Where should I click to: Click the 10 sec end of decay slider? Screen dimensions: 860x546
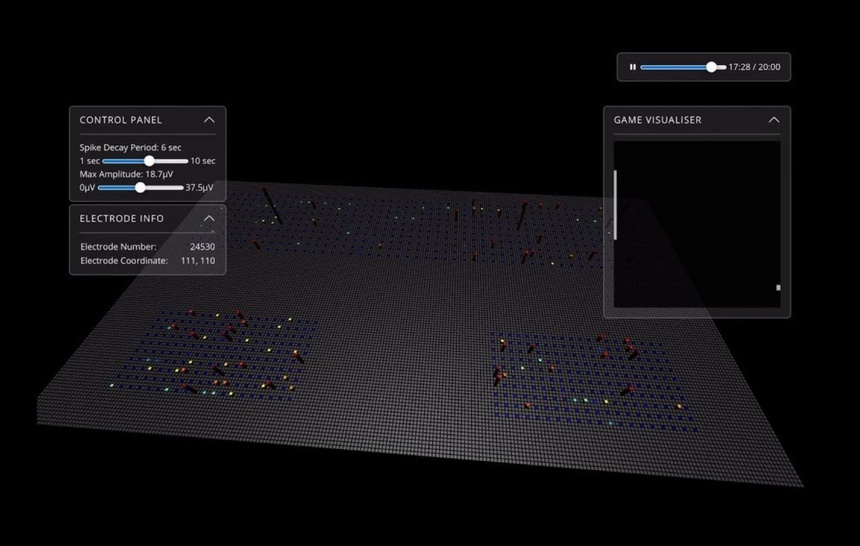point(203,161)
